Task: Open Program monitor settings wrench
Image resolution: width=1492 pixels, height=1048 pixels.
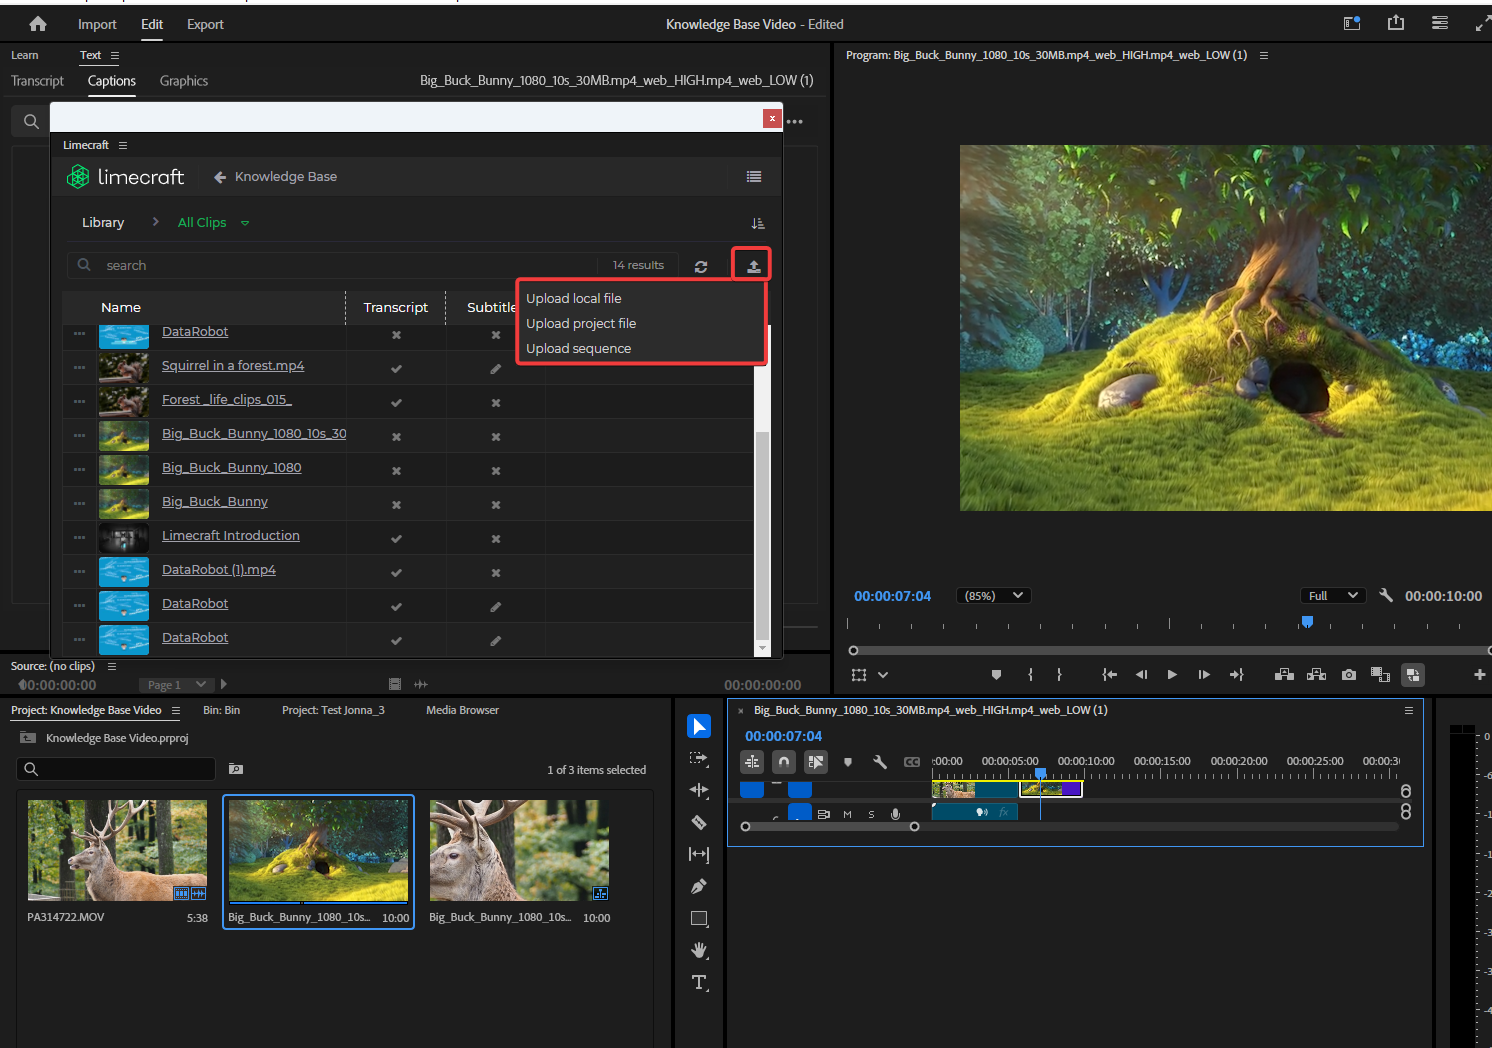Action: click(x=1386, y=595)
